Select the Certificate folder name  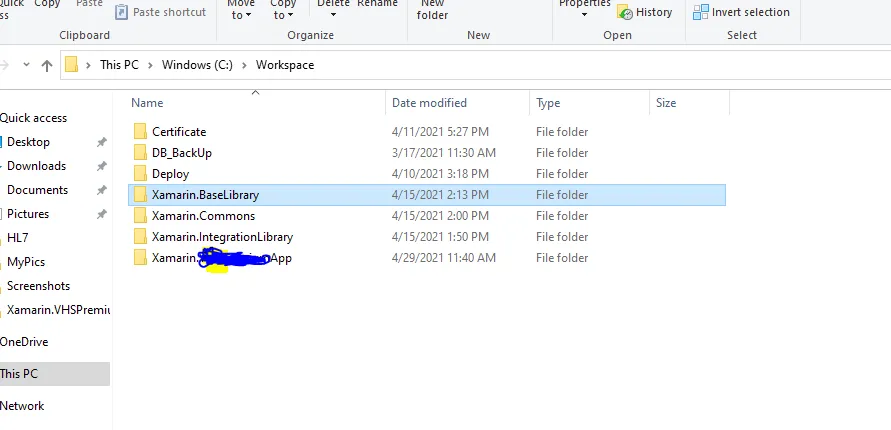coord(179,132)
